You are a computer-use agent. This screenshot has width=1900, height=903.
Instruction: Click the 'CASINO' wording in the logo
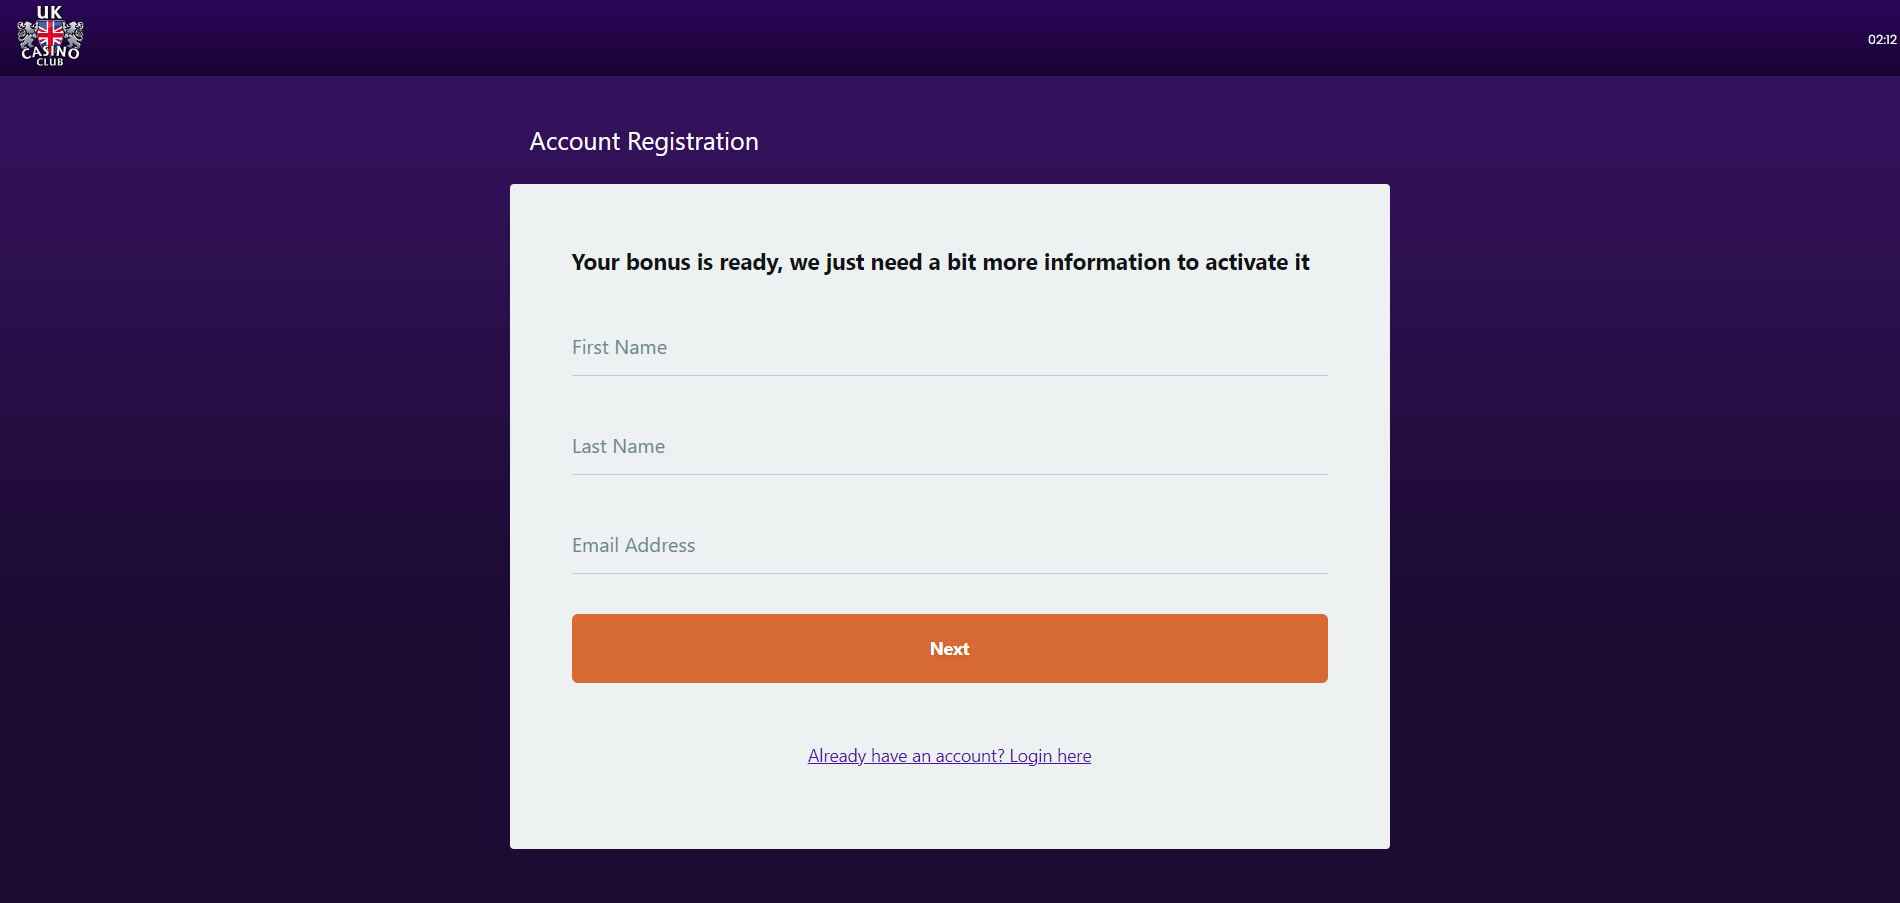[x=50, y=52]
